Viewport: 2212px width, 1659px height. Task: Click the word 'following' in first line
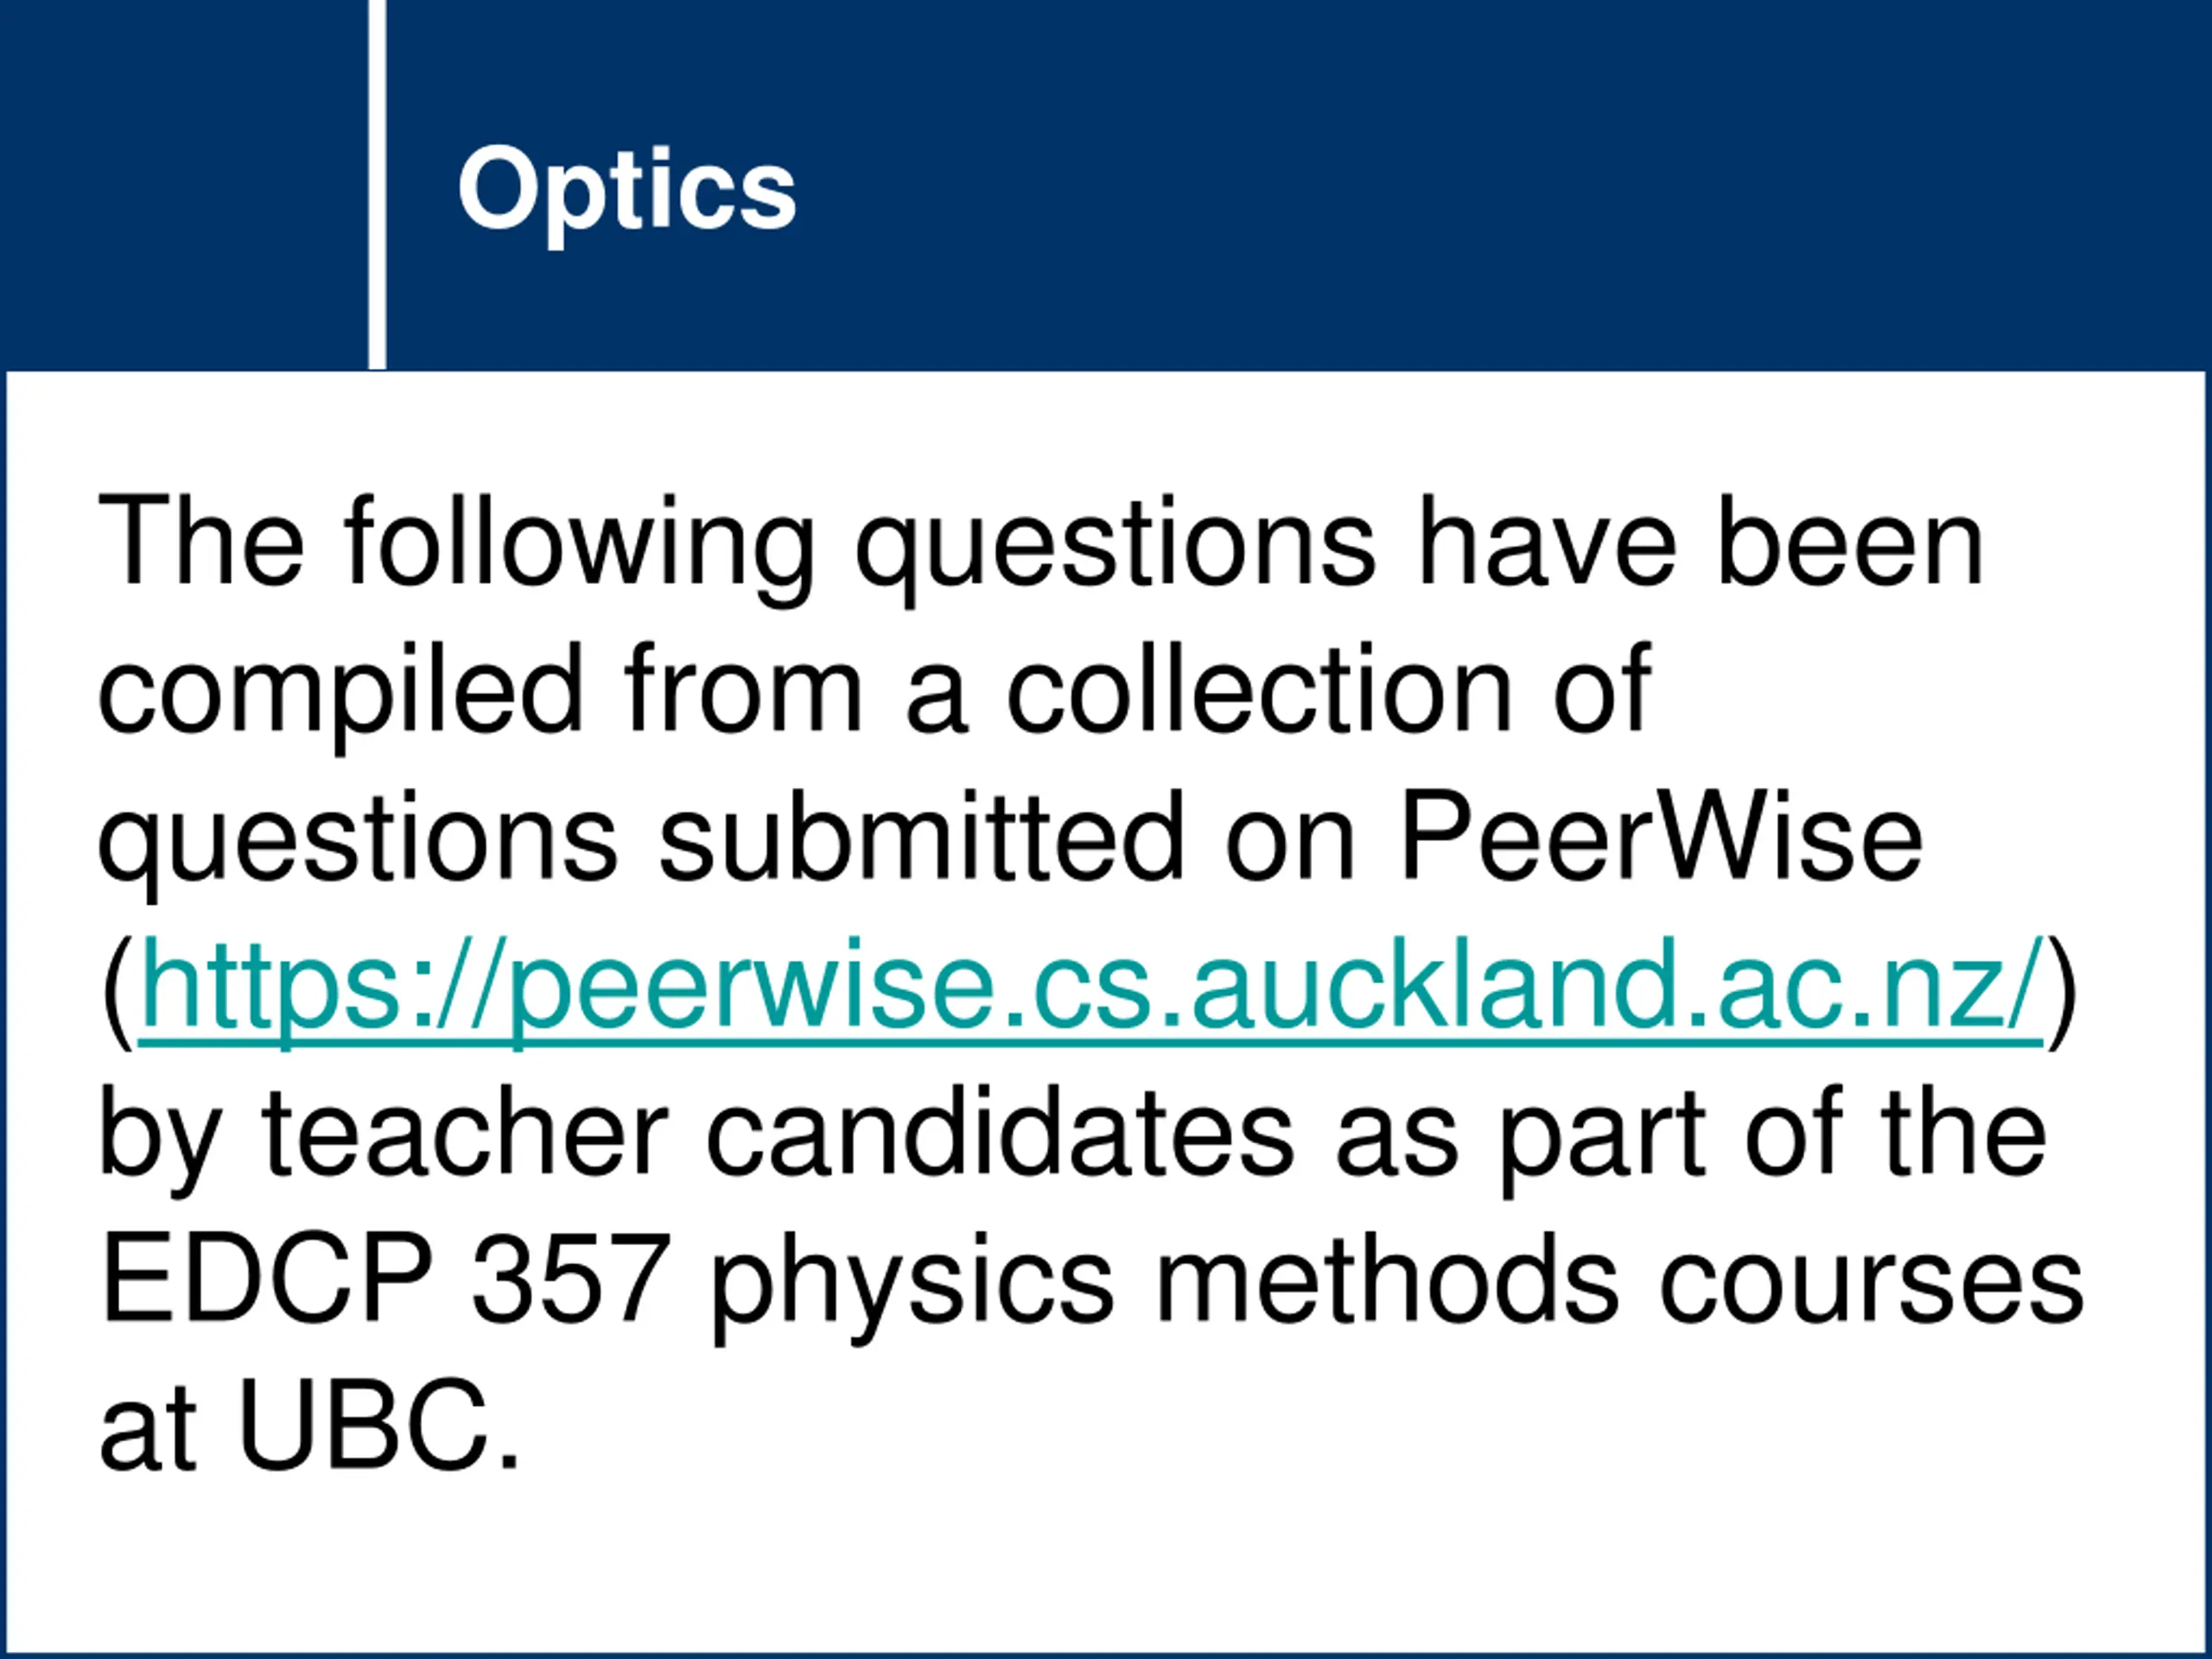click(580, 547)
